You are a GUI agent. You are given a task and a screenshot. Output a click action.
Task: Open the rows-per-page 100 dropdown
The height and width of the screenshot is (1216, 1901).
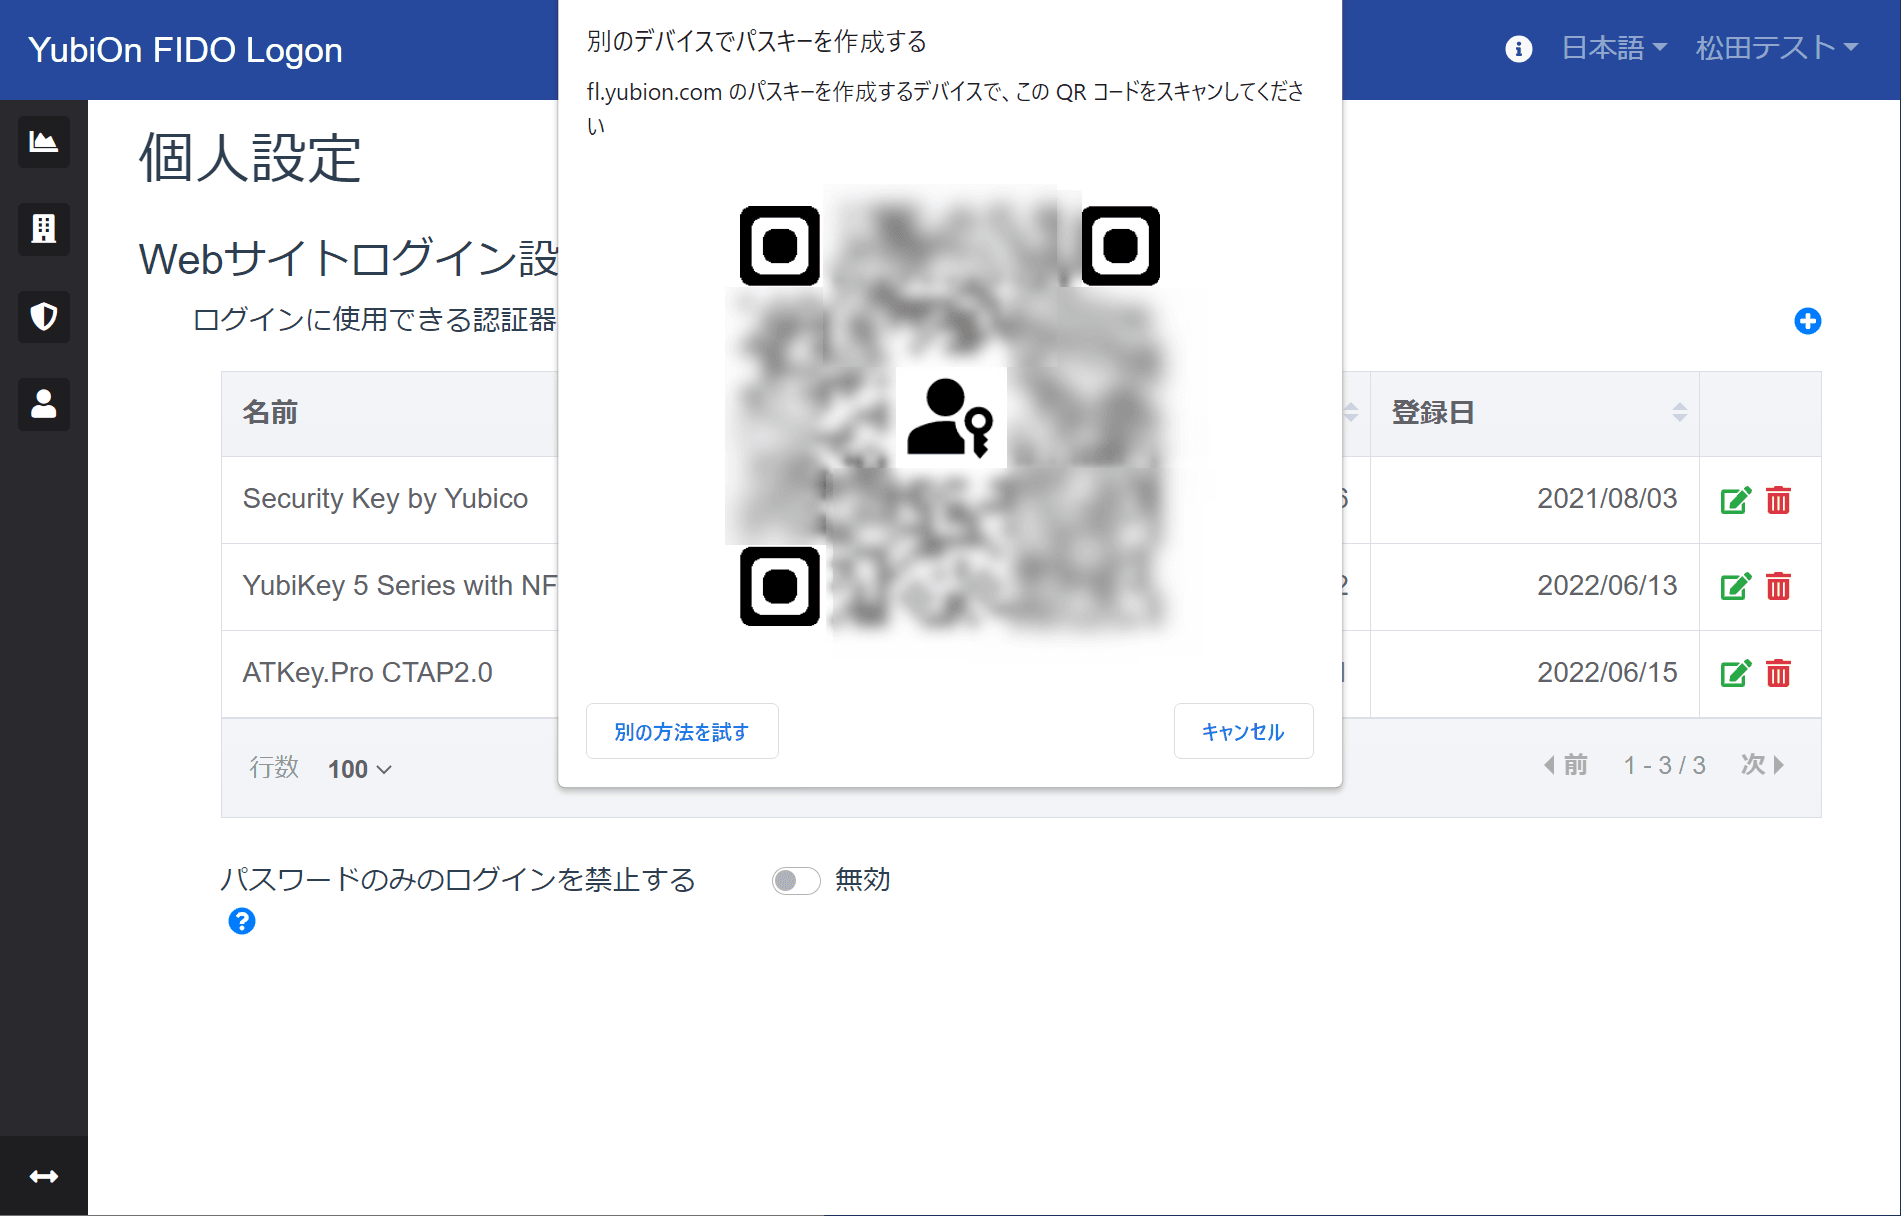(x=360, y=769)
